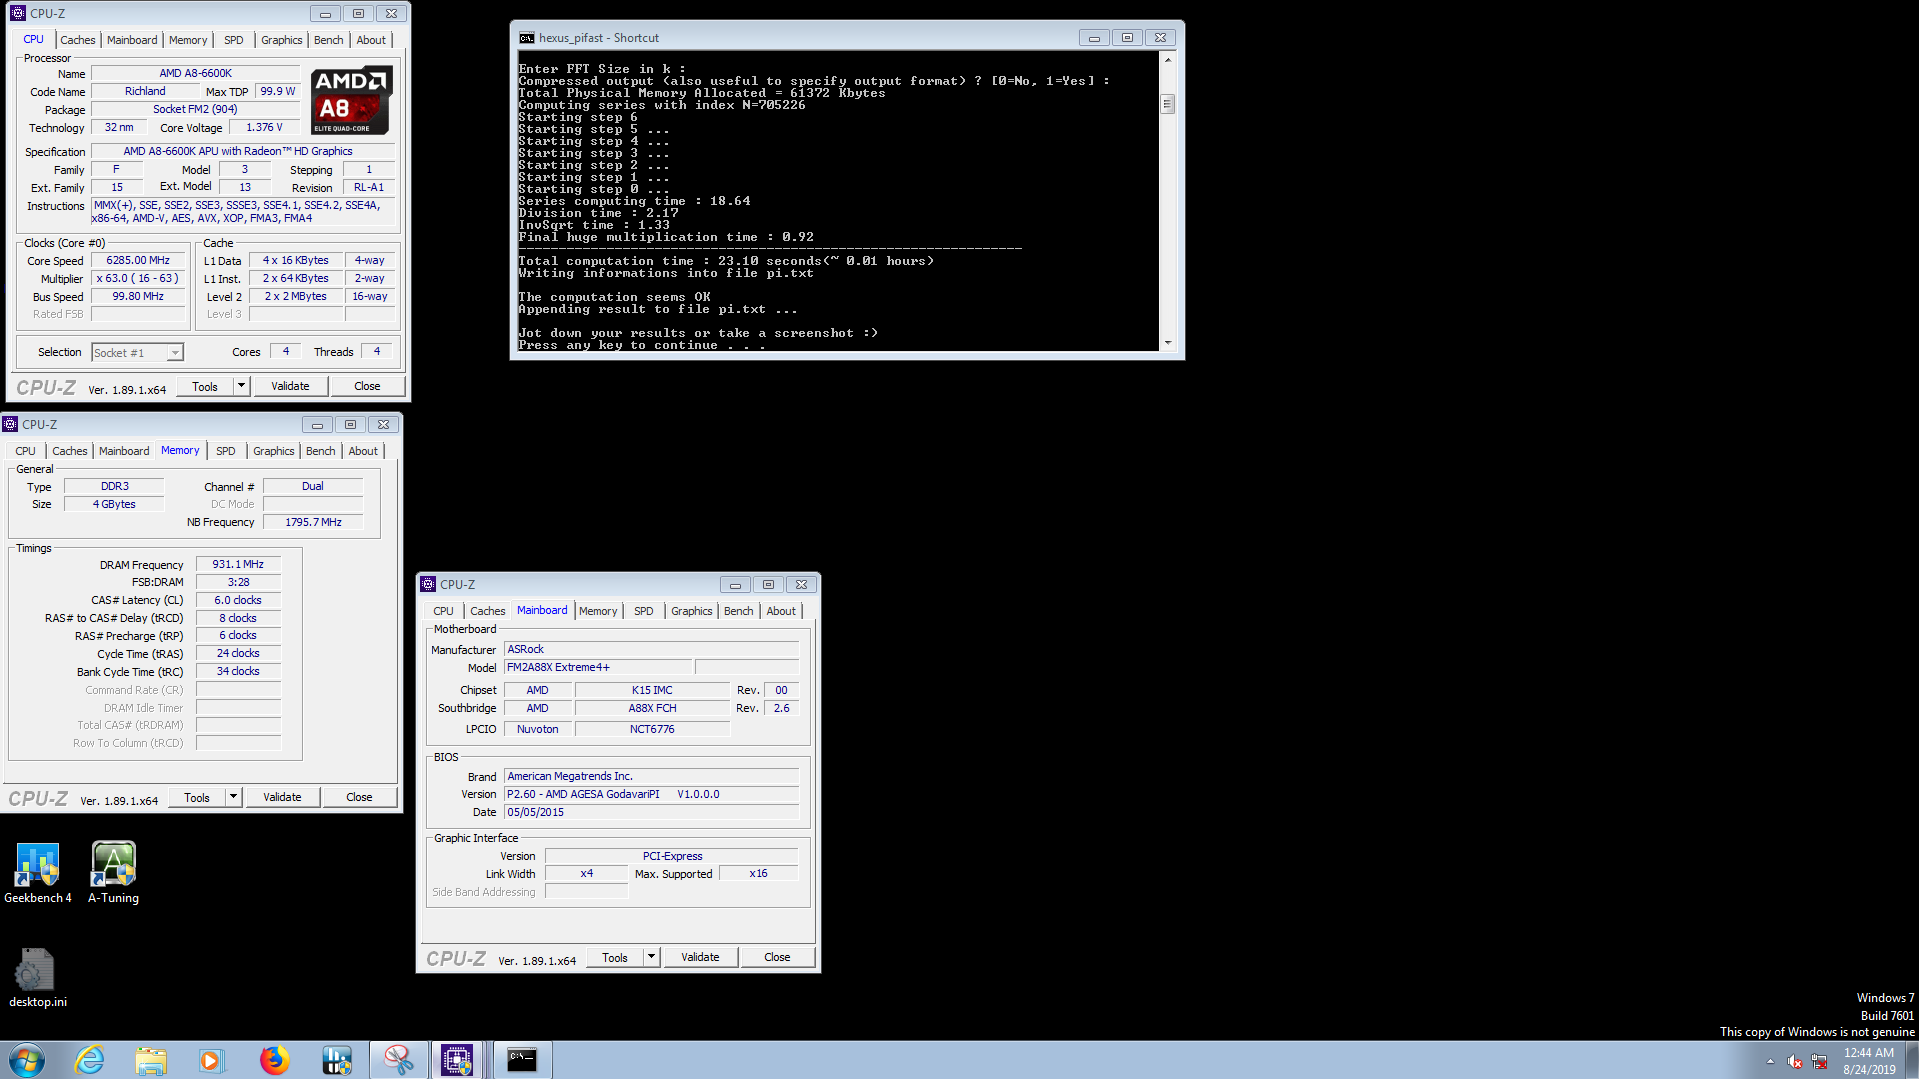Open Snipping Tool in taskbar

398,1060
